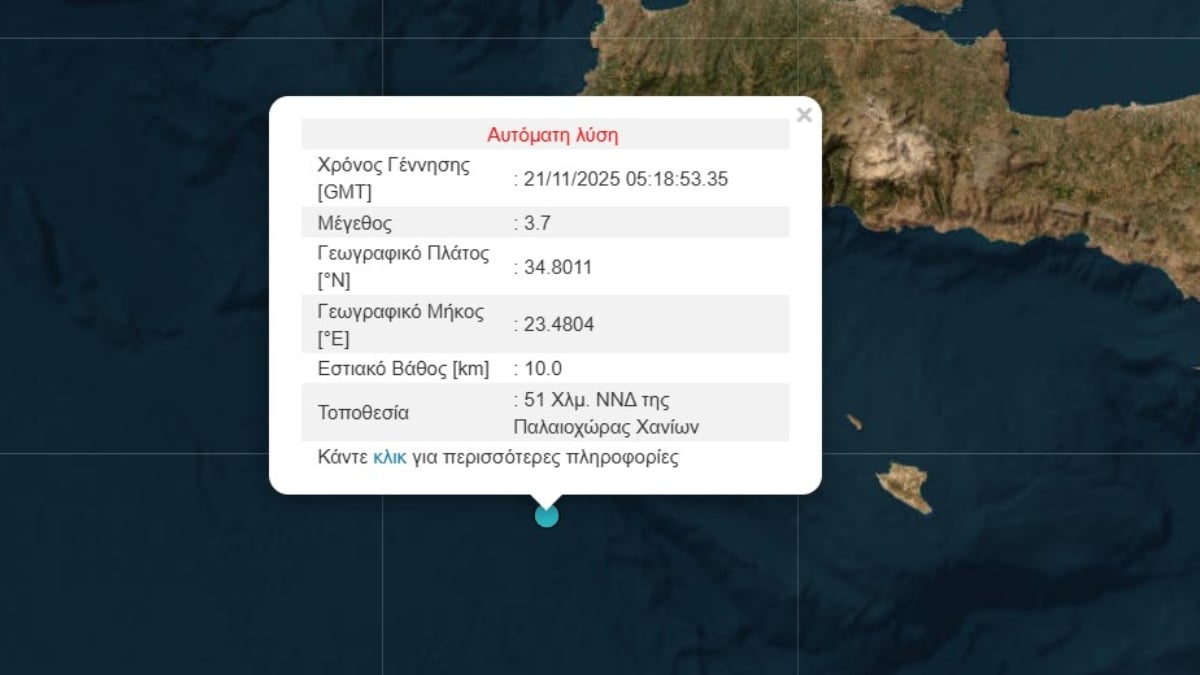Click the open sea south of the marker
This screenshot has width=1200, height=675.
click(546, 610)
